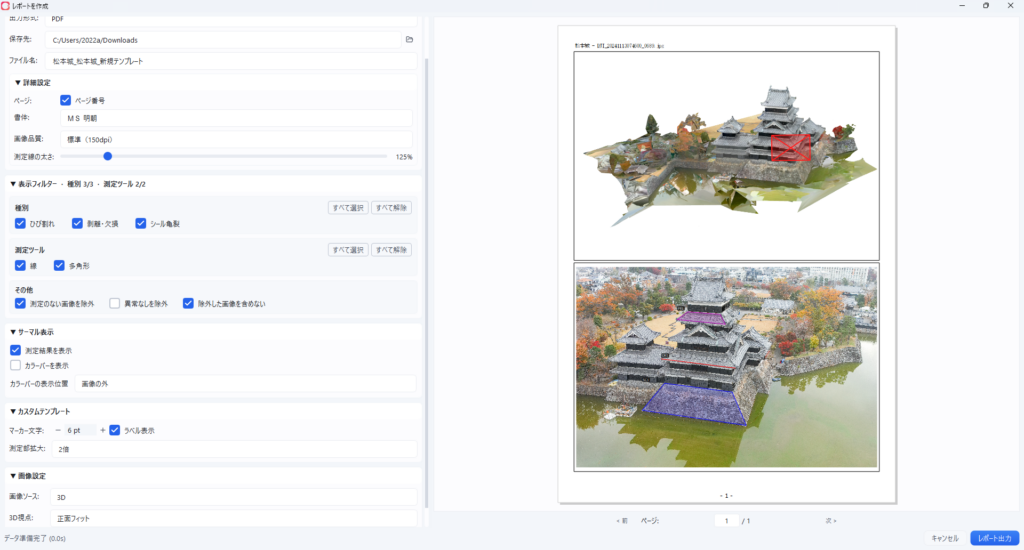The height and width of the screenshot is (550, 1024).
Task: Open the folder browse icon for 保存先
Action: (x=409, y=40)
